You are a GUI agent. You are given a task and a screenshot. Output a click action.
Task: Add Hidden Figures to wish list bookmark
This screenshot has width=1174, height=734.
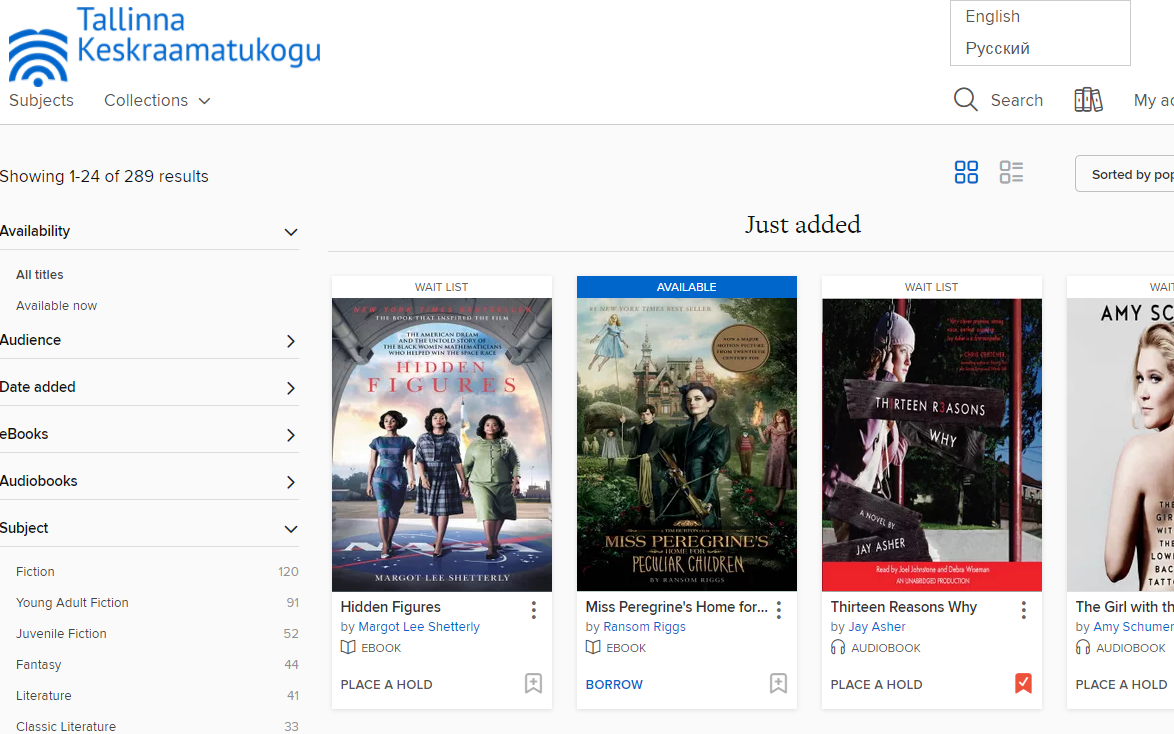533,683
